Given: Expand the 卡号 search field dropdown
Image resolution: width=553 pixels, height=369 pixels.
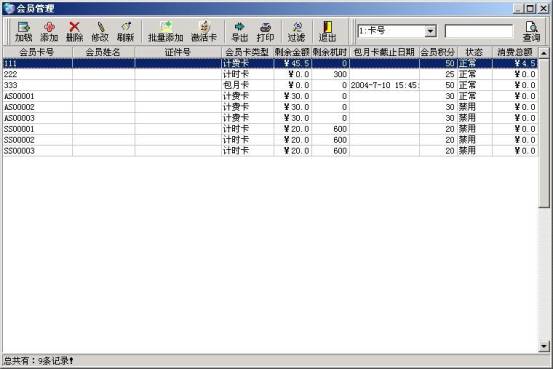Looking at the screenshot, I should (430, 31).
